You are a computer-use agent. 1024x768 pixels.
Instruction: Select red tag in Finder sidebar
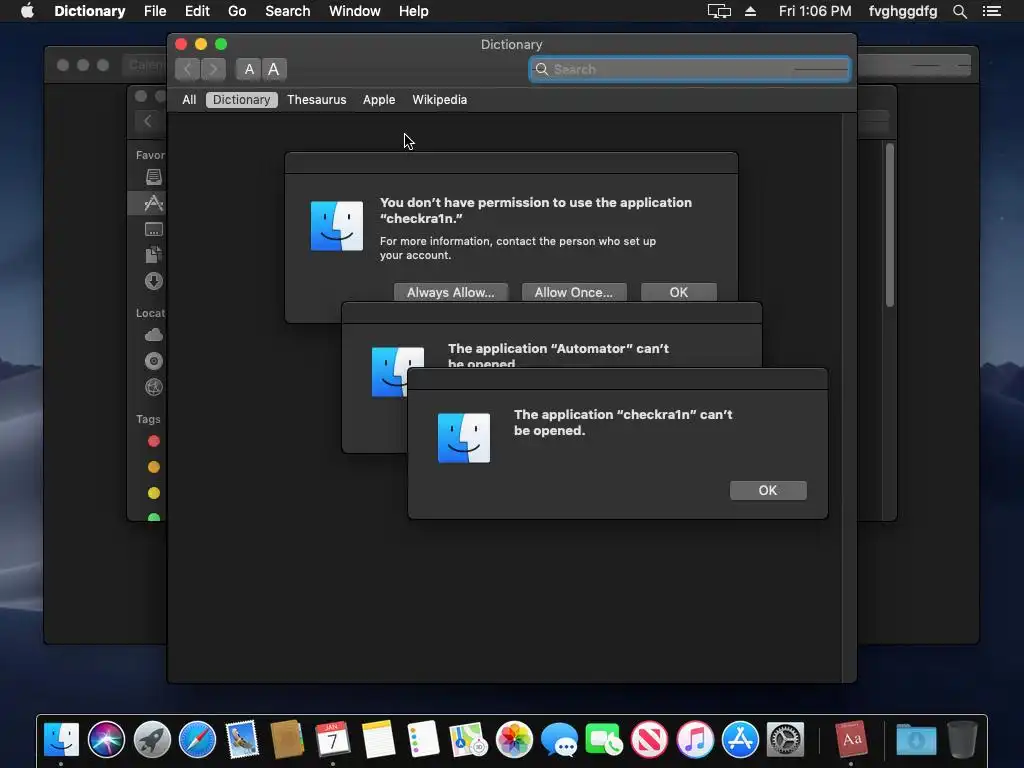pos(153,441)
